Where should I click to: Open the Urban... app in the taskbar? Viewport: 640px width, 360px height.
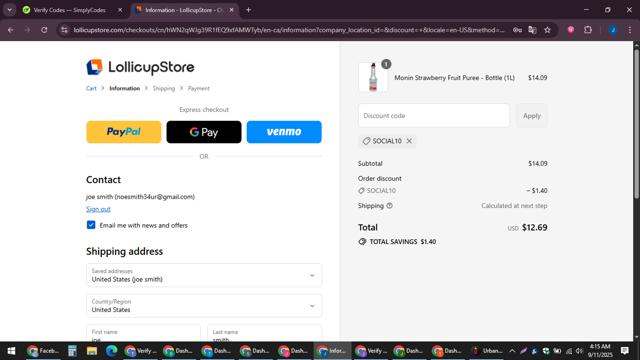[487, 351]
